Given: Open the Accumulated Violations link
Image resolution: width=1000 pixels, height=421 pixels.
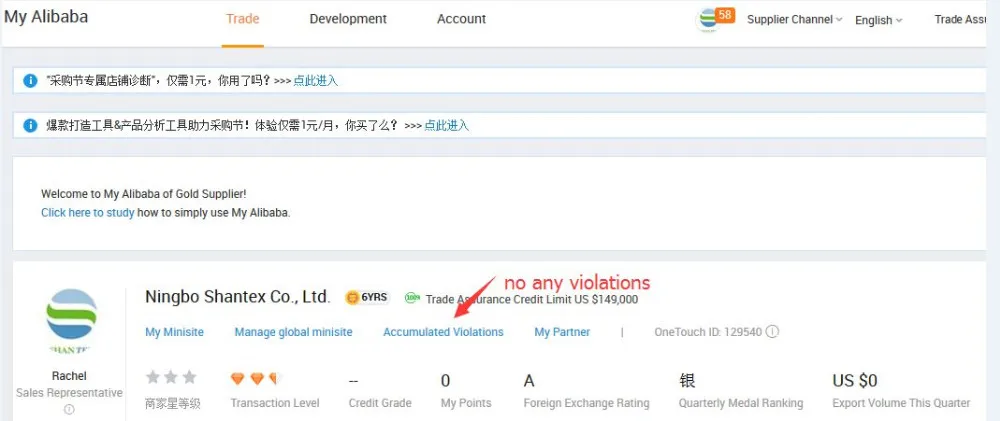Looking at the screenshot, I should [443, 332].
